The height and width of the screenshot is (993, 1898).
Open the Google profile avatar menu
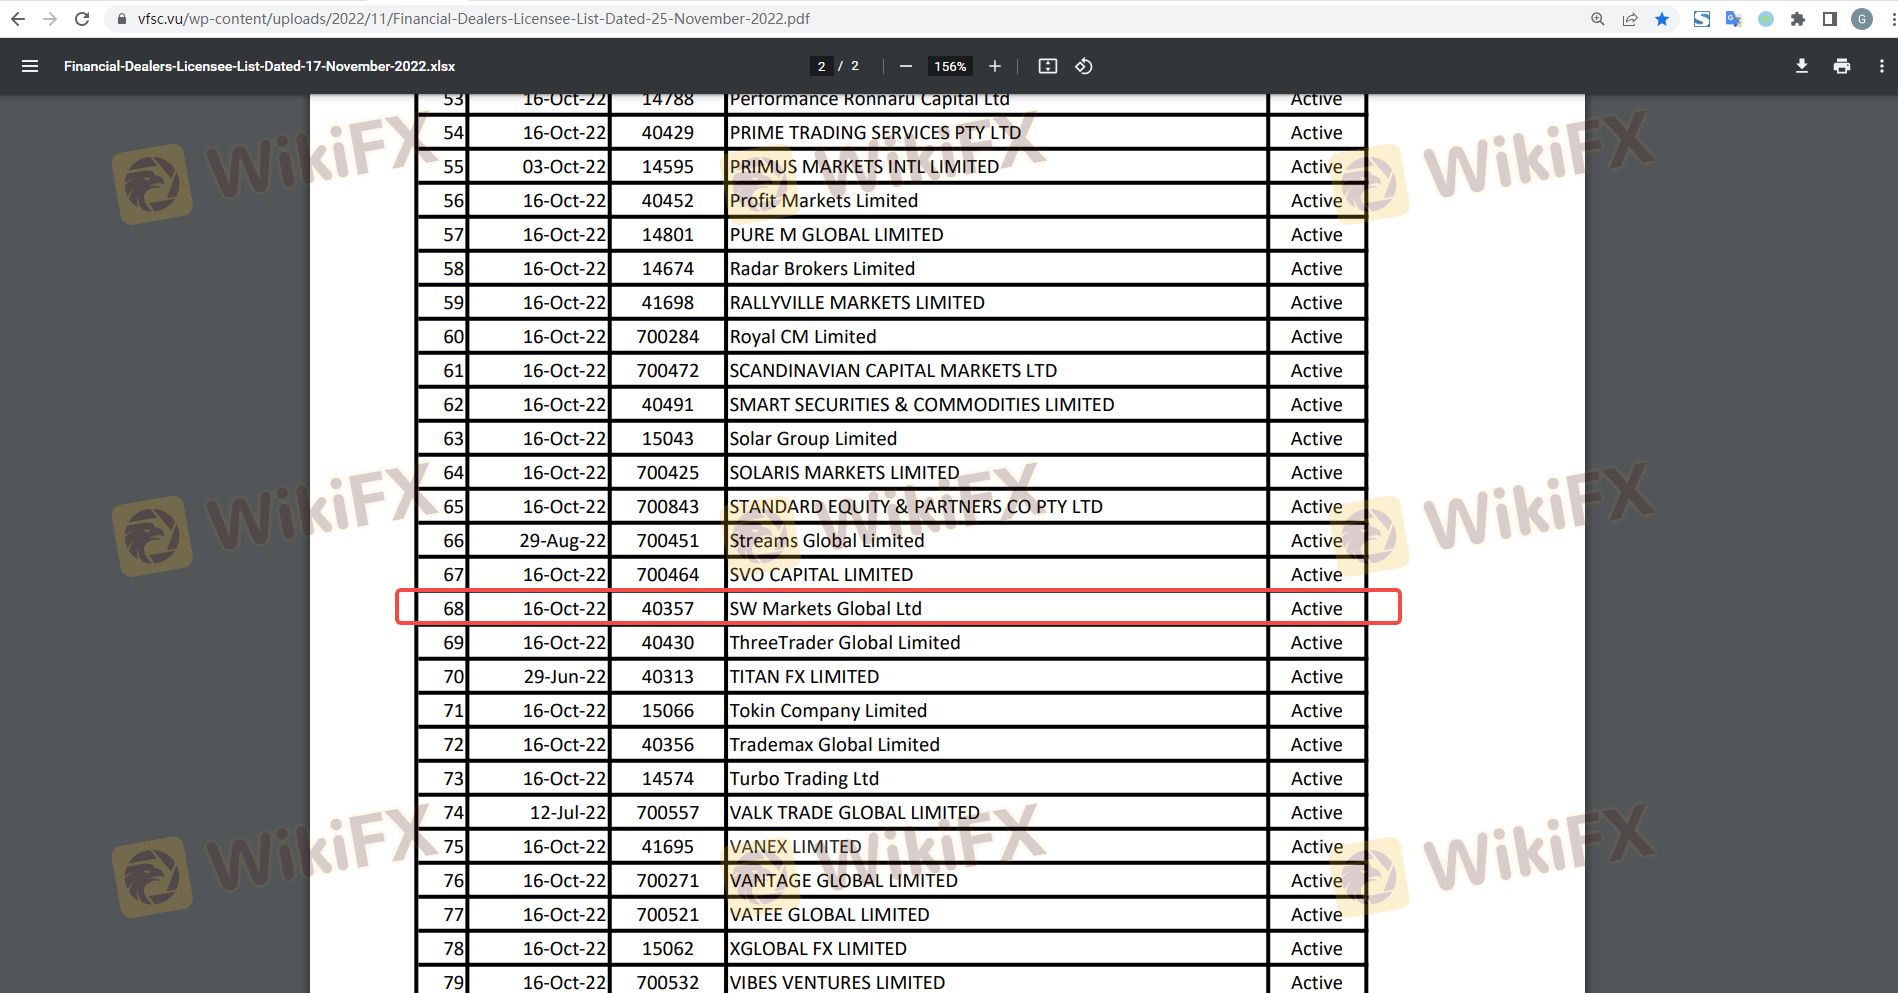(1861, 19)
